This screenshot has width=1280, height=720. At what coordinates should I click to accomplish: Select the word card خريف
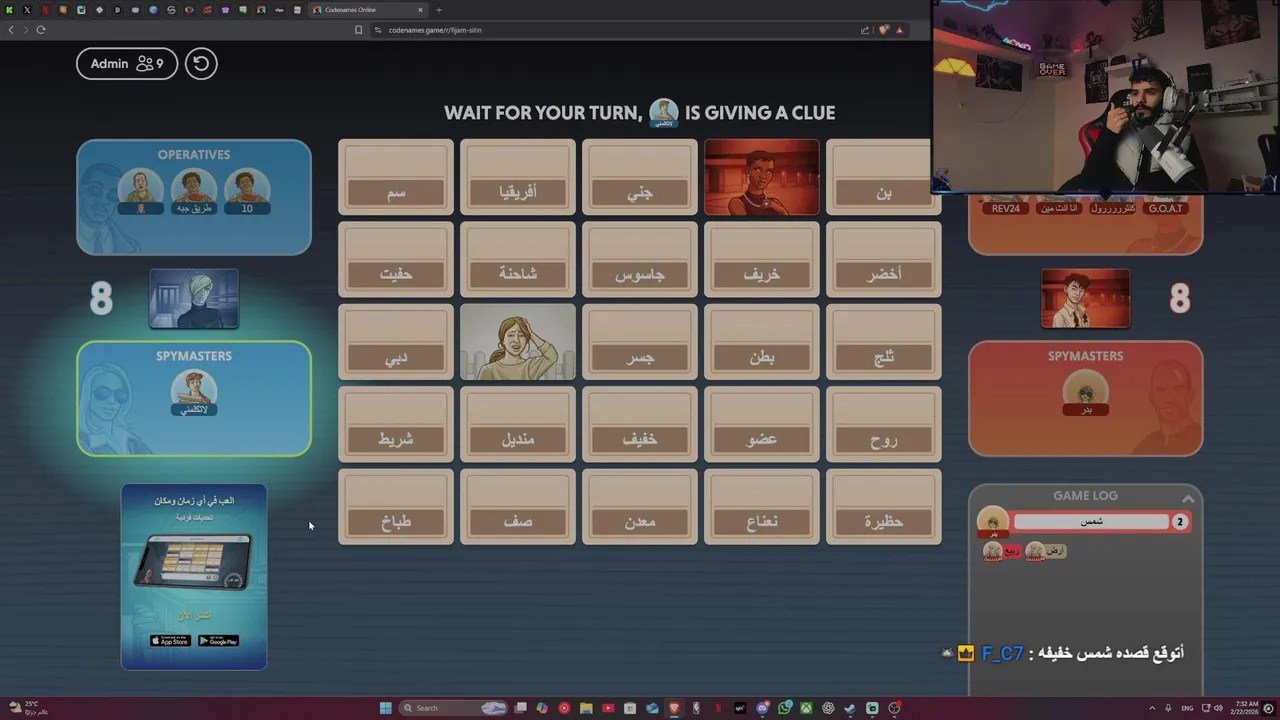762,259
